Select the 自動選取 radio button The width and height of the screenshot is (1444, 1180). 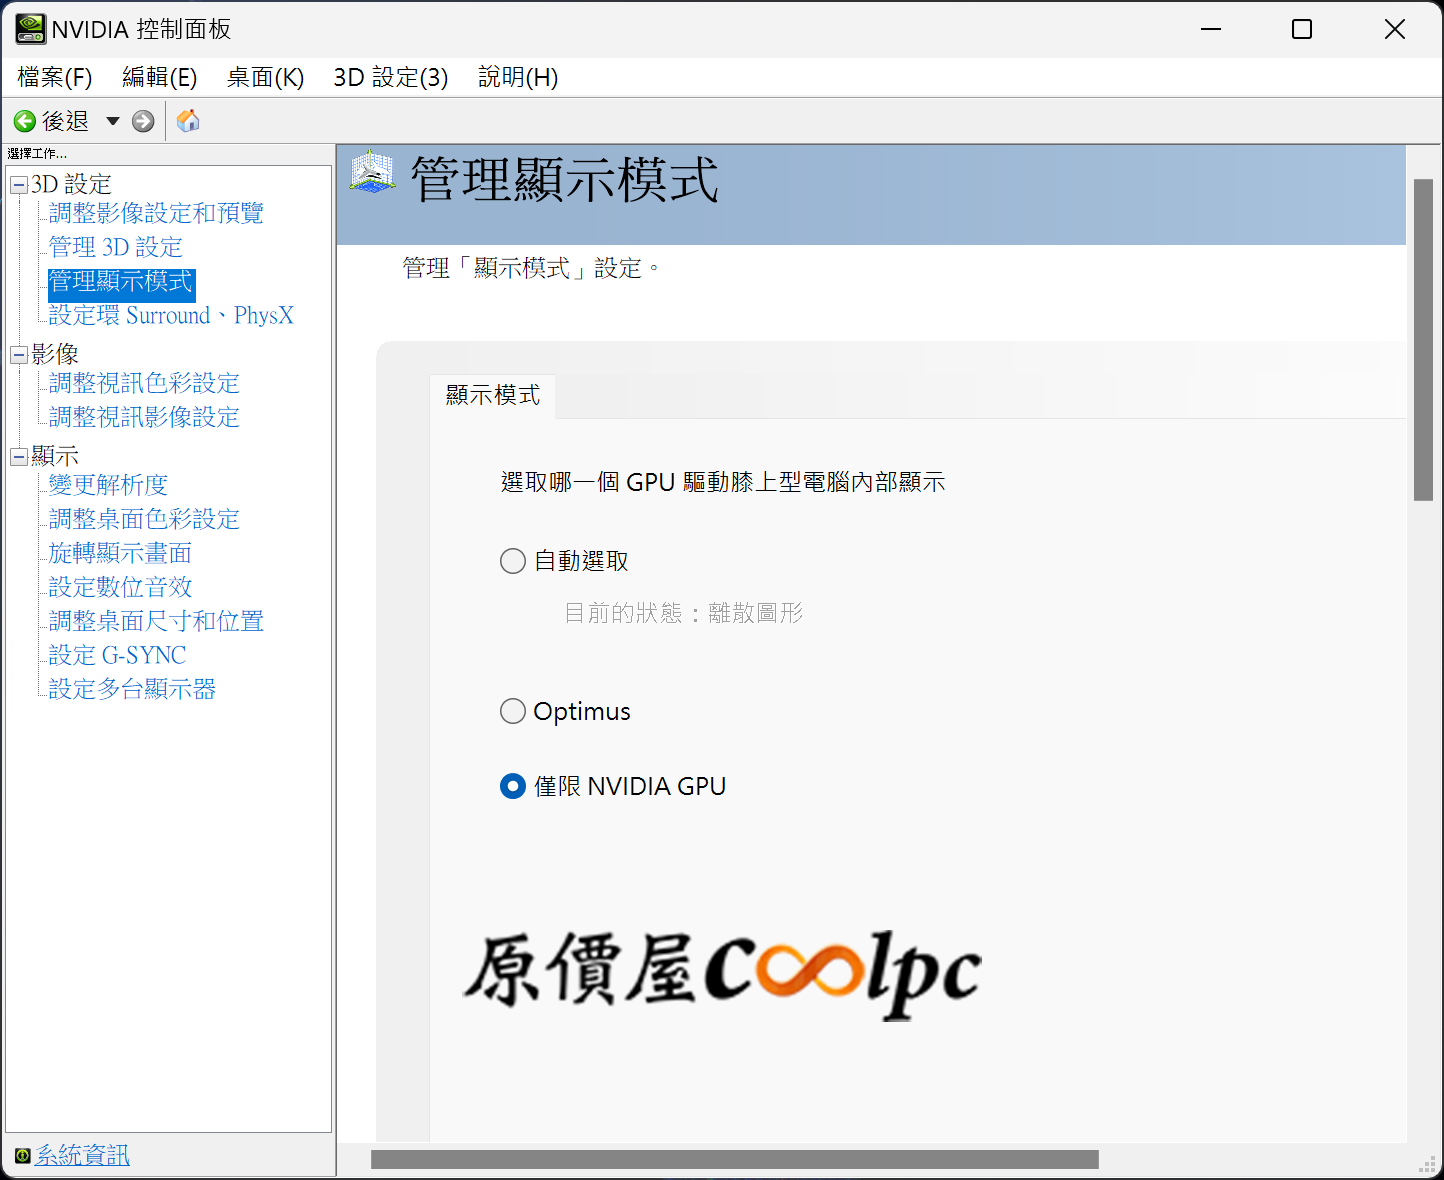coord(513,561)
